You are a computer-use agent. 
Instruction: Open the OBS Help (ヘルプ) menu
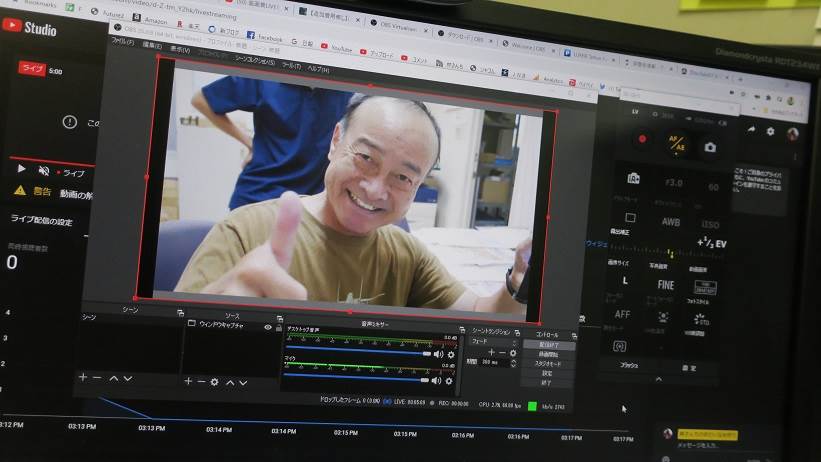318,69
